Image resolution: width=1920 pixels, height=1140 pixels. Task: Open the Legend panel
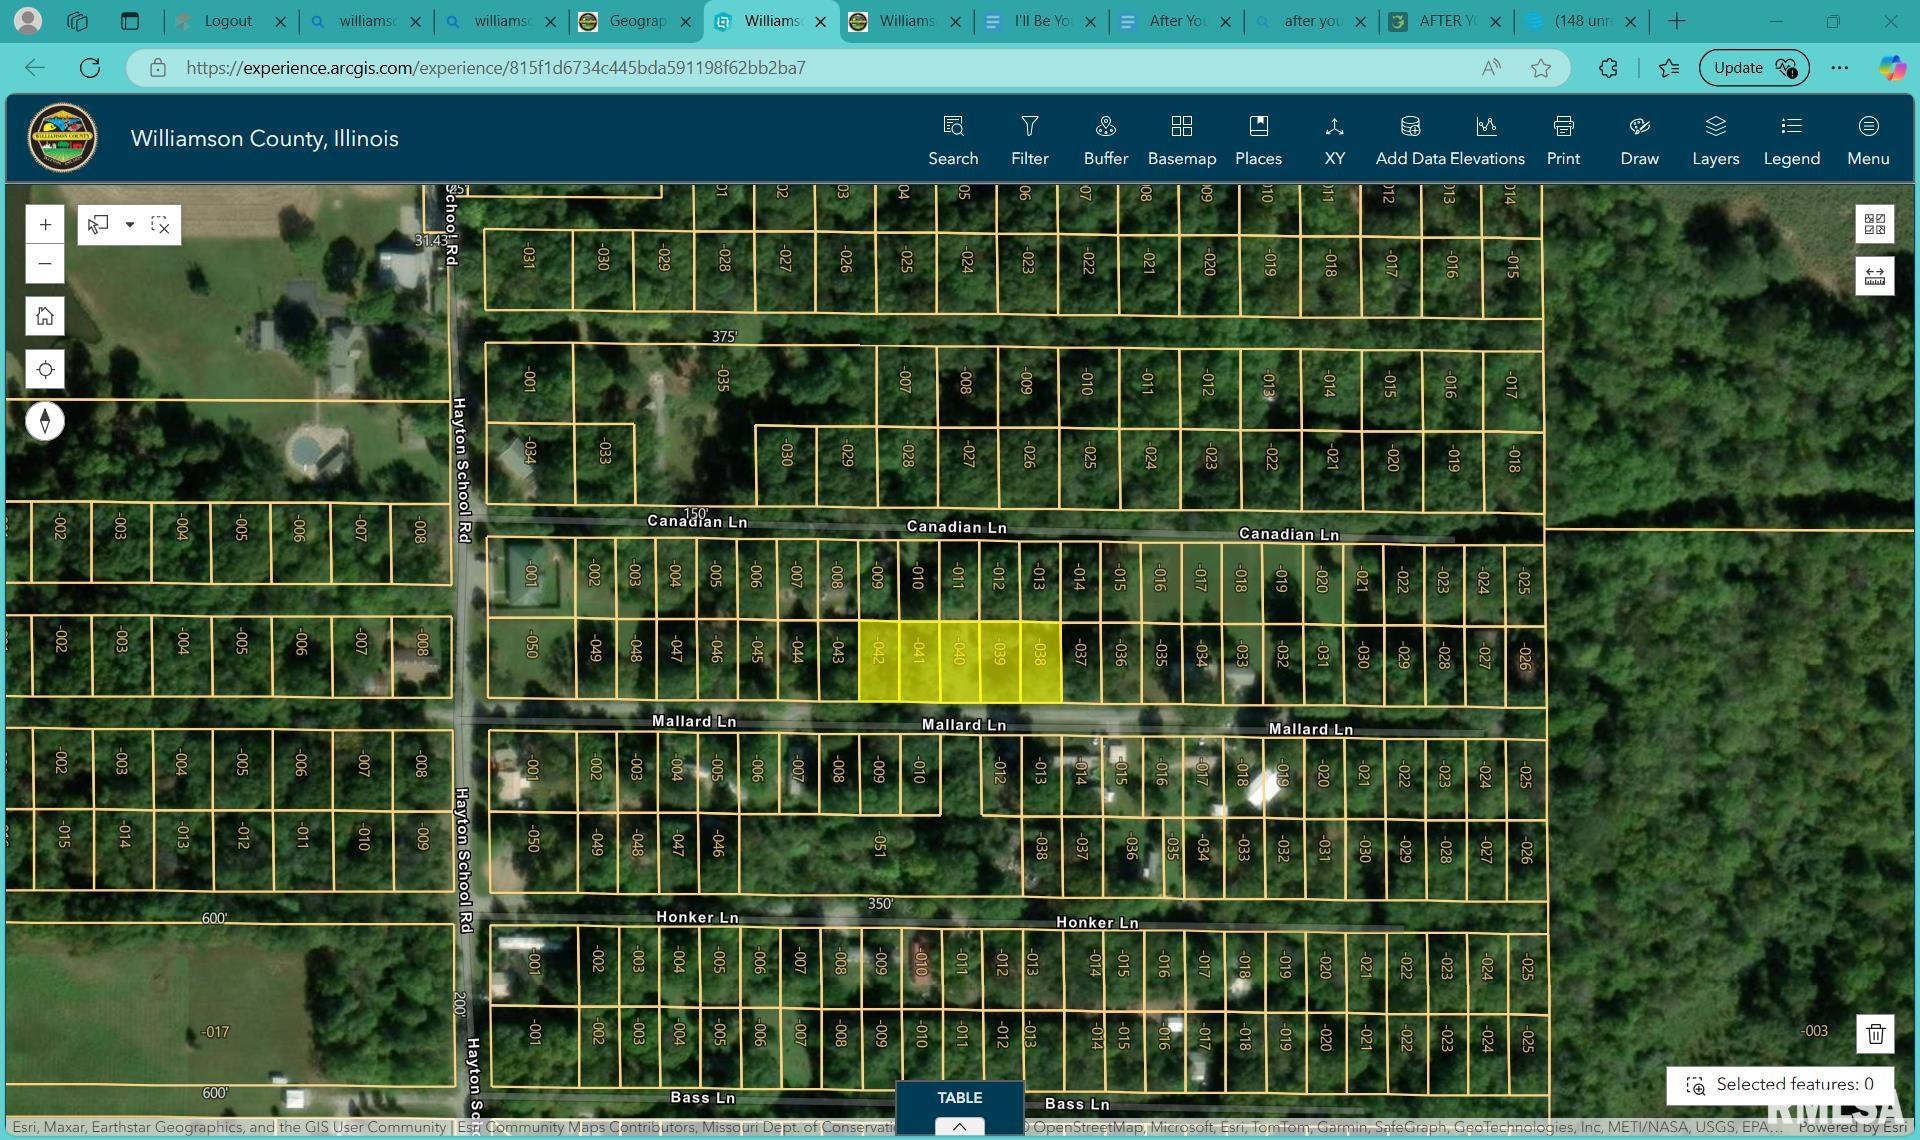click(1791, 140)
